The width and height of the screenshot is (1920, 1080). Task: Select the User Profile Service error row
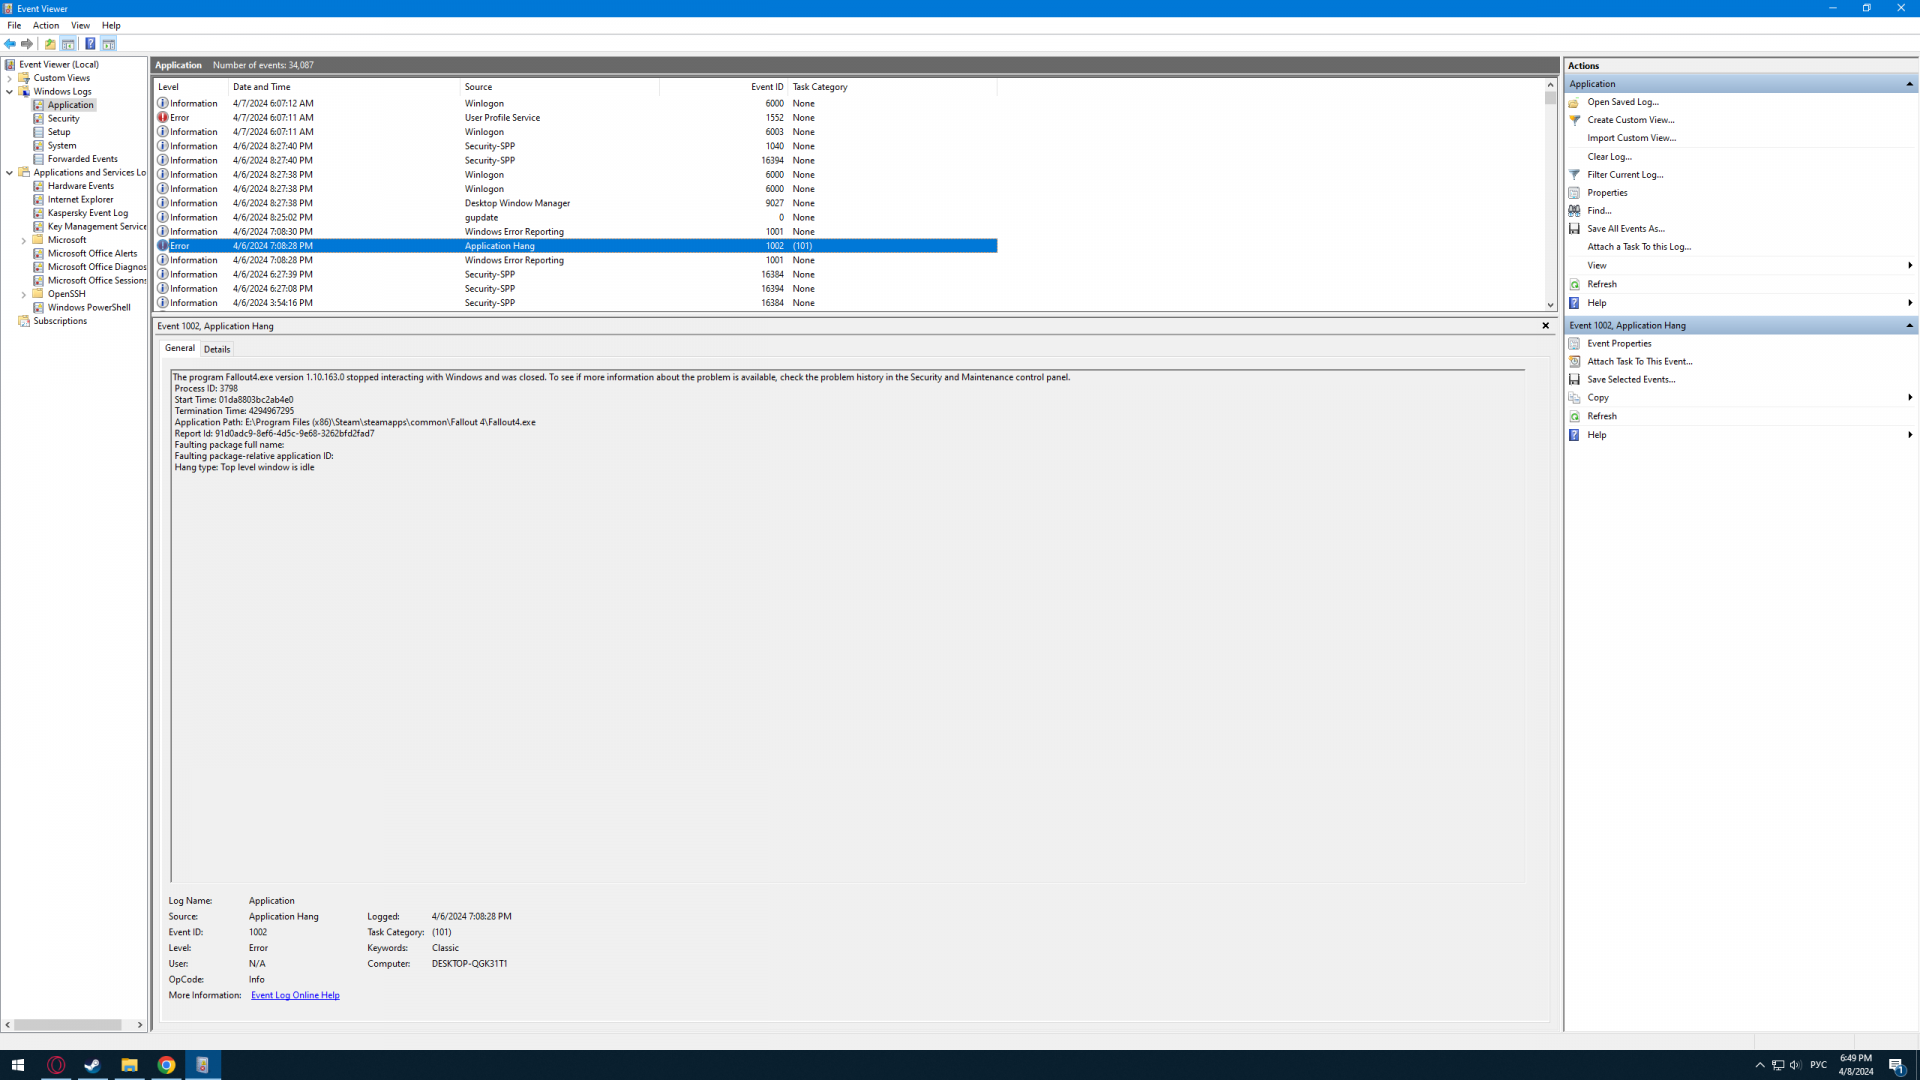[x=500, y=118]
